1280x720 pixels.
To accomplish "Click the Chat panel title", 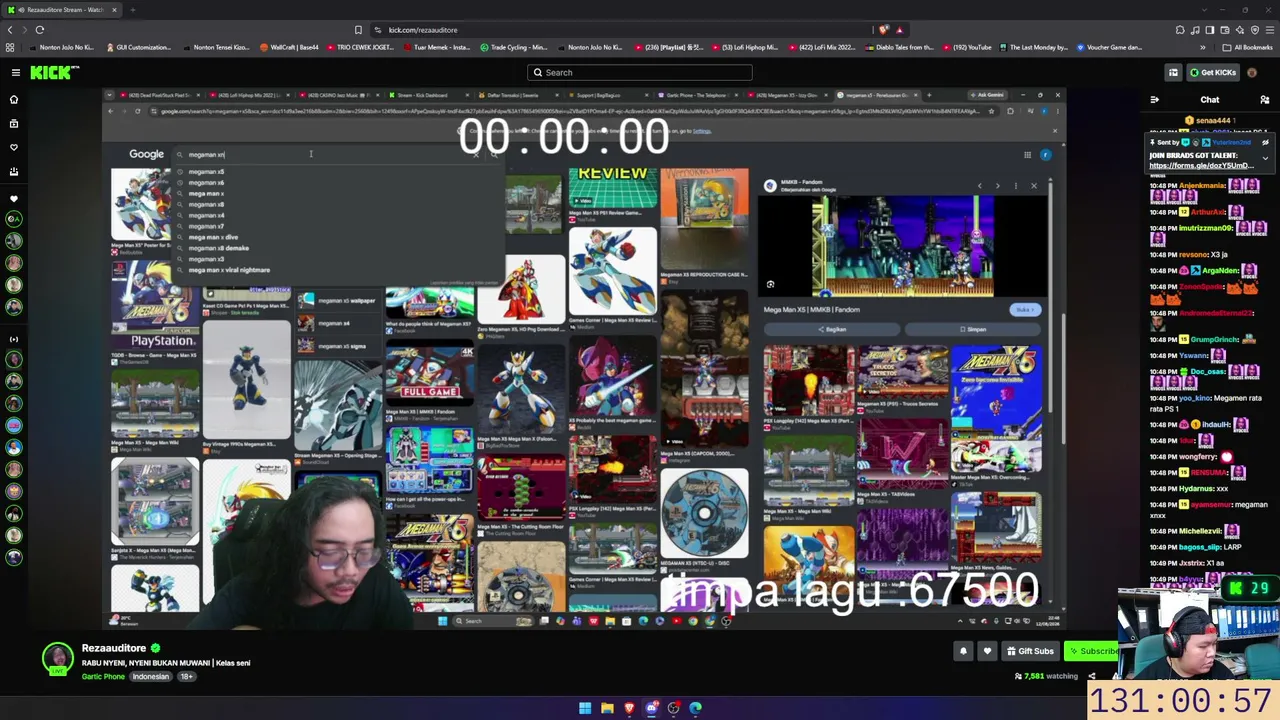I will (x=1210, y=100).
